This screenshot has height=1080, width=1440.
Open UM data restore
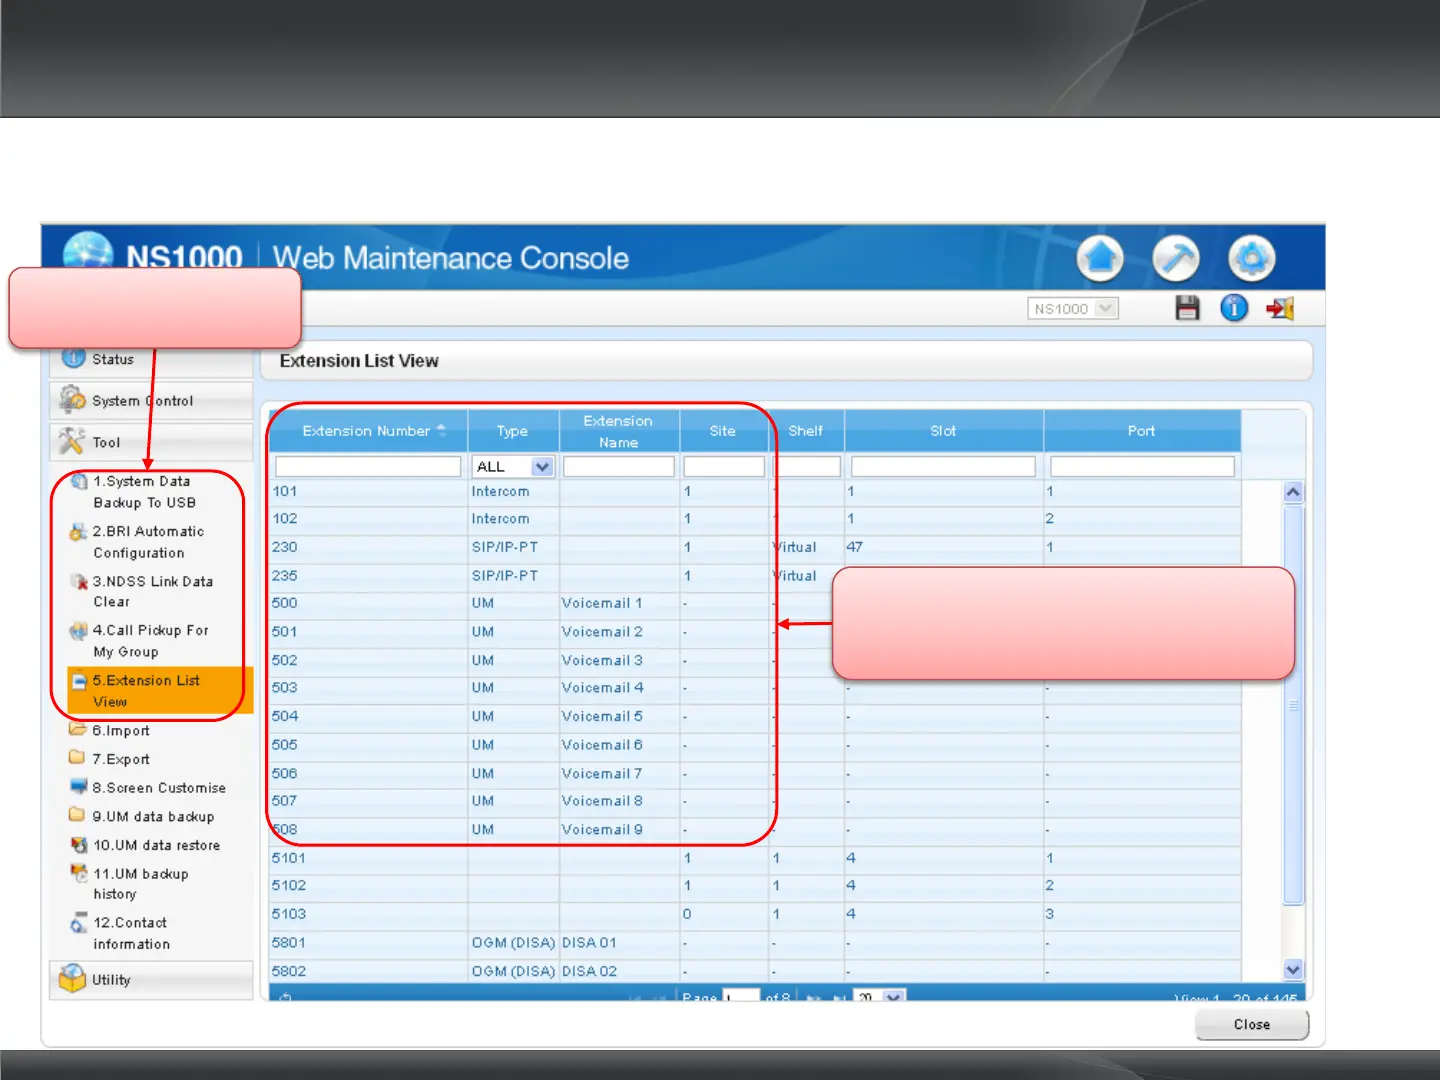pyautogui.click(x=155, y=845)
